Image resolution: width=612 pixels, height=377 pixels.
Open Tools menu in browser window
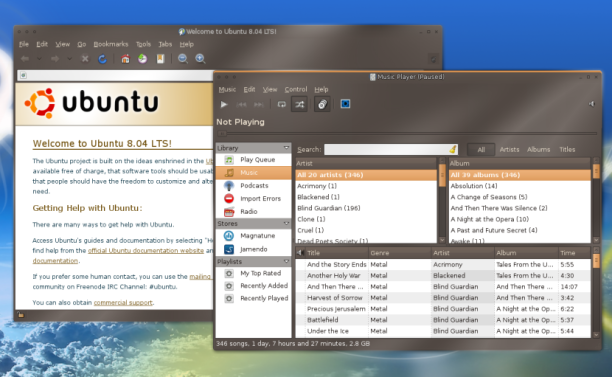(x=143, y=44)
